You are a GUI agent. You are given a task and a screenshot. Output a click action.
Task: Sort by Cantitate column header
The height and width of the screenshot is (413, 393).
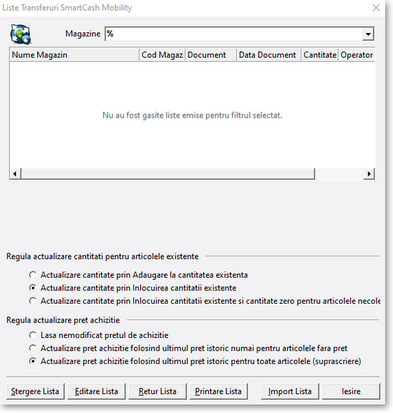click(x=320, y=55)
